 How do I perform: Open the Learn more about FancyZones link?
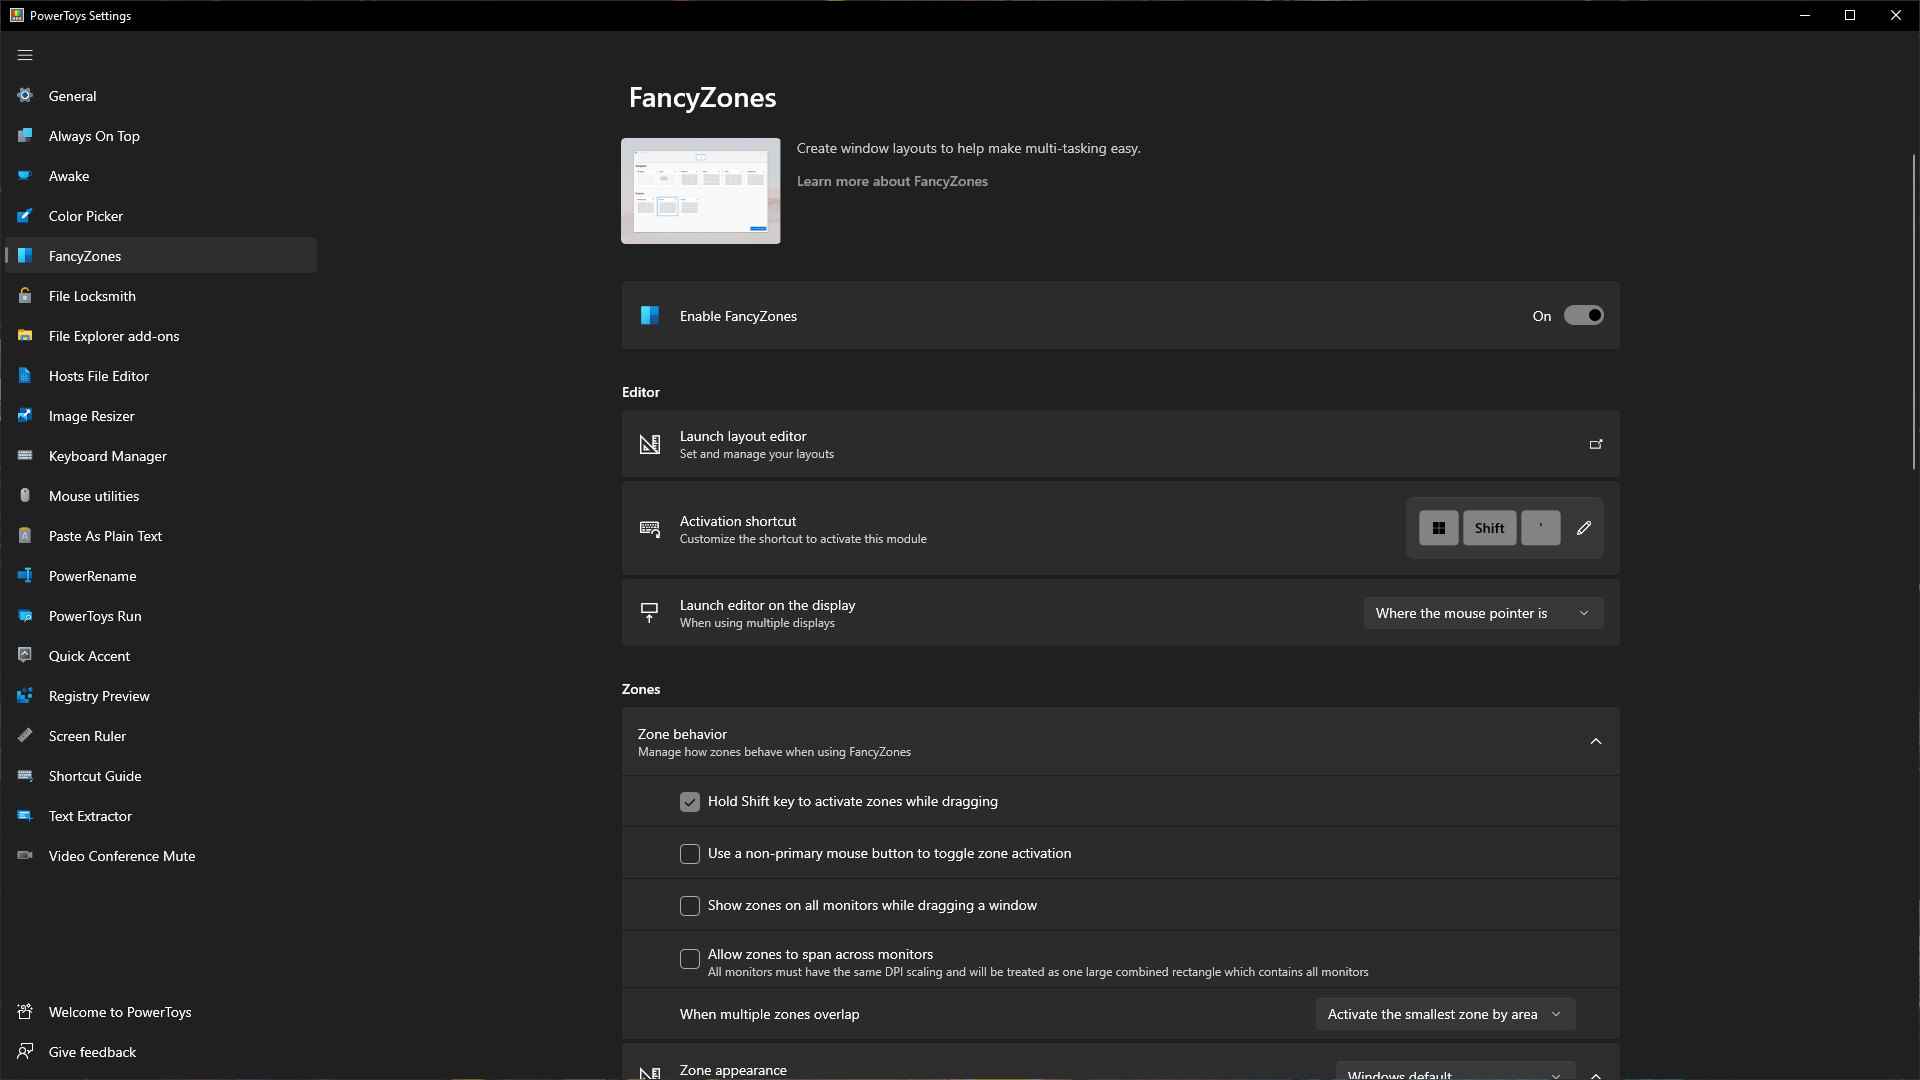pos(892,181)
